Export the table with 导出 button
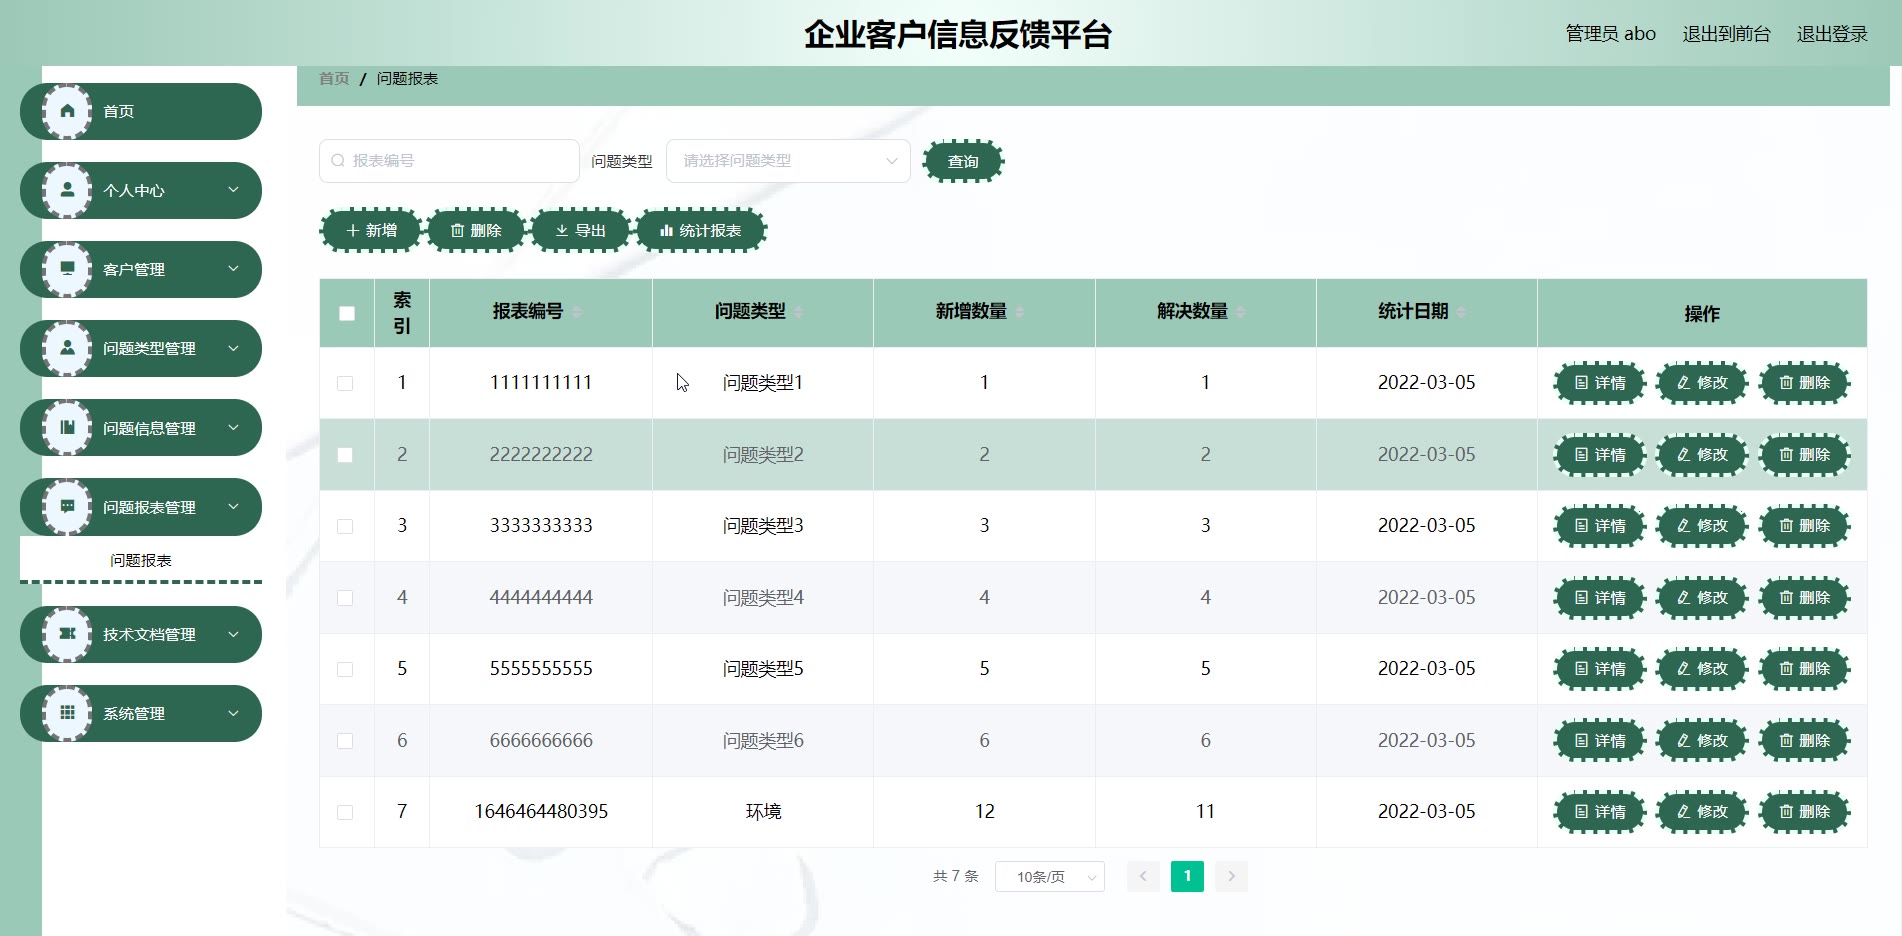The height and width of the screenshot is (936, 1902). pyautogui.click(x=580, y=231)
